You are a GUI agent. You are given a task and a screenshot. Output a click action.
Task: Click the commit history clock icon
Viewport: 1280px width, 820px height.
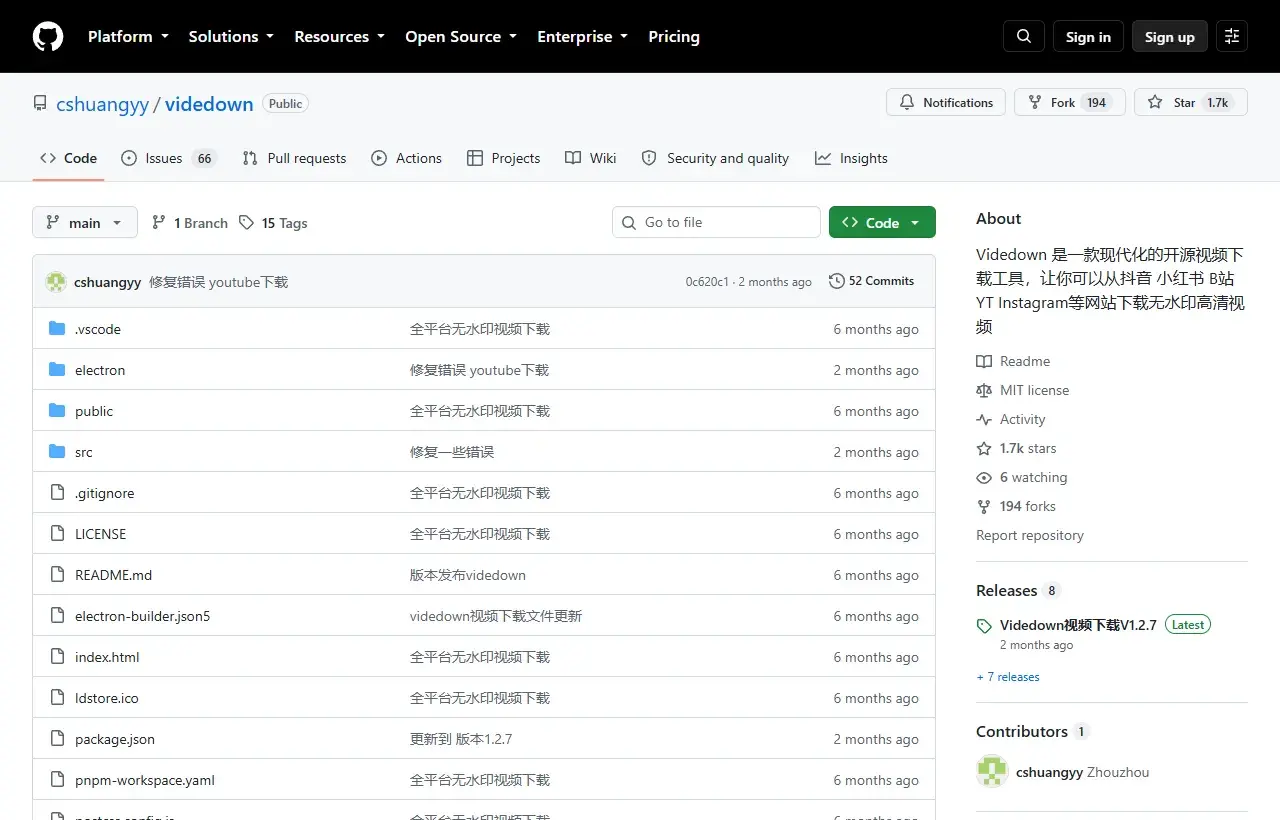837,281
